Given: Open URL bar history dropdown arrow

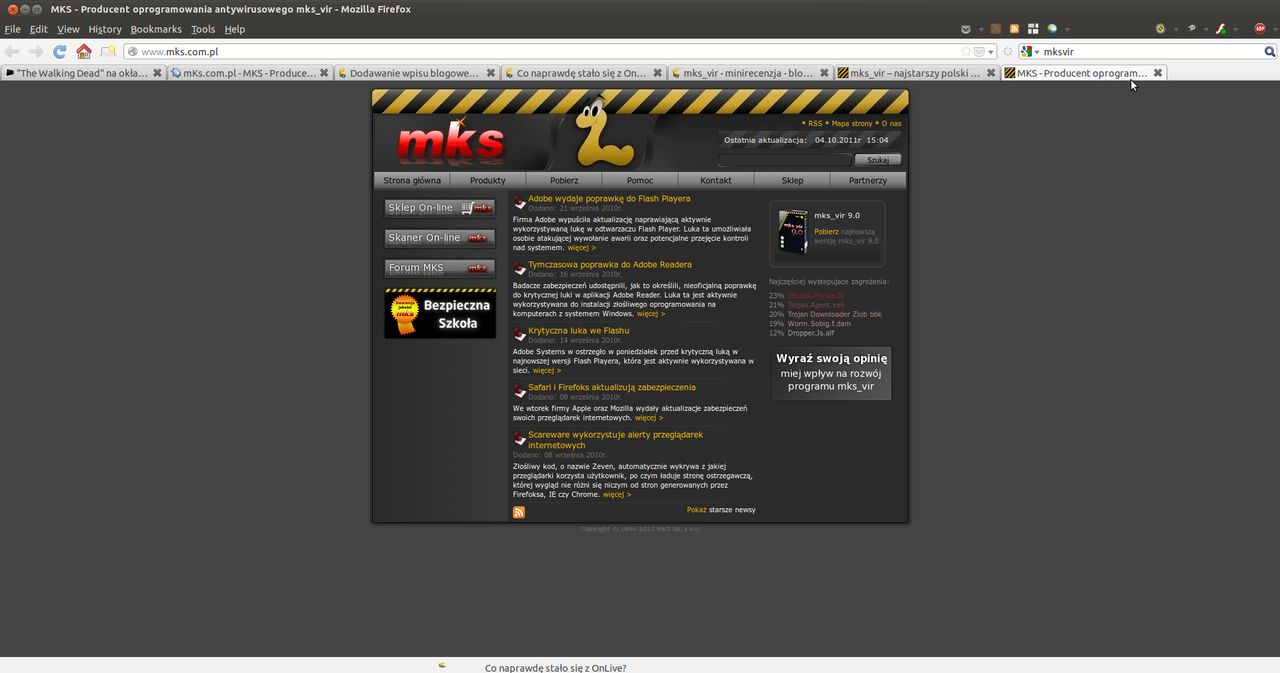Looking at the screenshot, I should pyautogui.click(x=991, y=52).
